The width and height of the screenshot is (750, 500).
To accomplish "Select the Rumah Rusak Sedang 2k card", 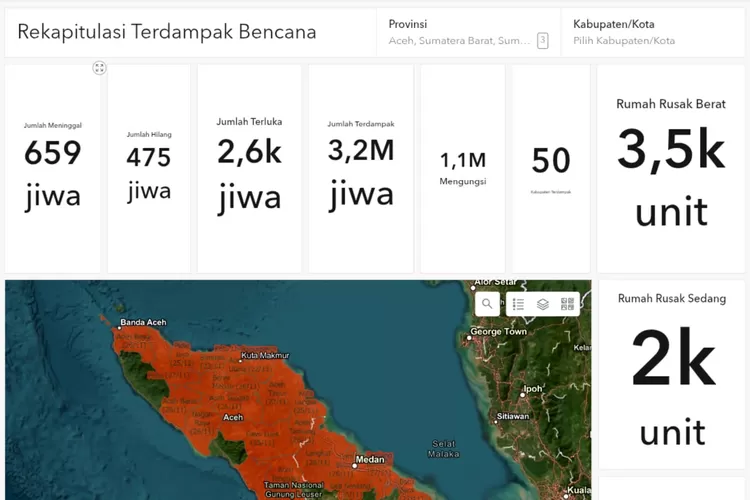I will (x=672, y=374).
